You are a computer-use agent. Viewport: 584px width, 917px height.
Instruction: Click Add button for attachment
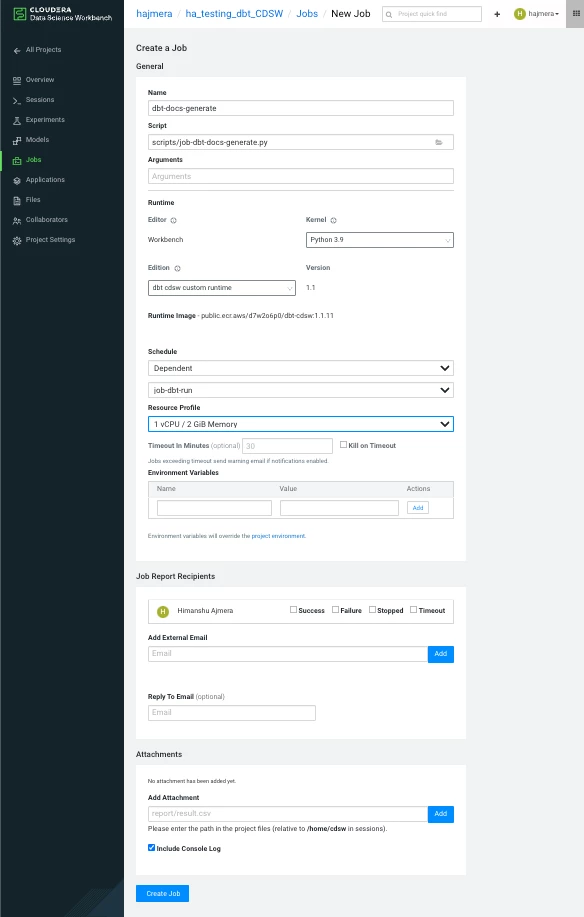[x=441, y=814]
